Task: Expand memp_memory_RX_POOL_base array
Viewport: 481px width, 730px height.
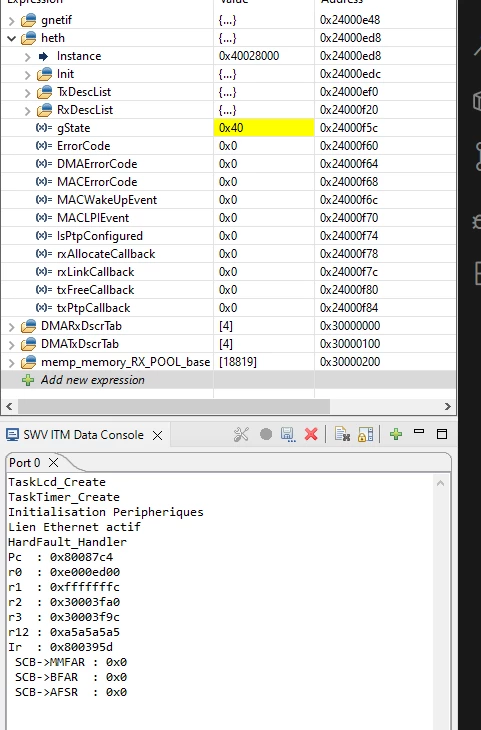Action: pos(12,363)
